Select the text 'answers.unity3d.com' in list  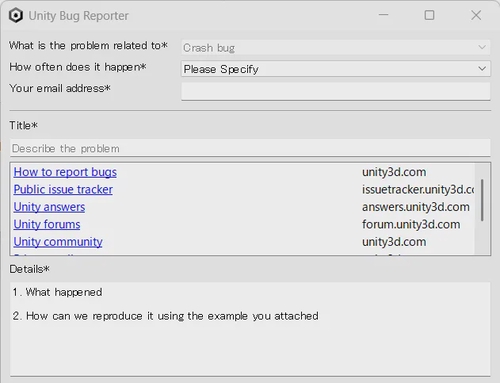[416, 207]
